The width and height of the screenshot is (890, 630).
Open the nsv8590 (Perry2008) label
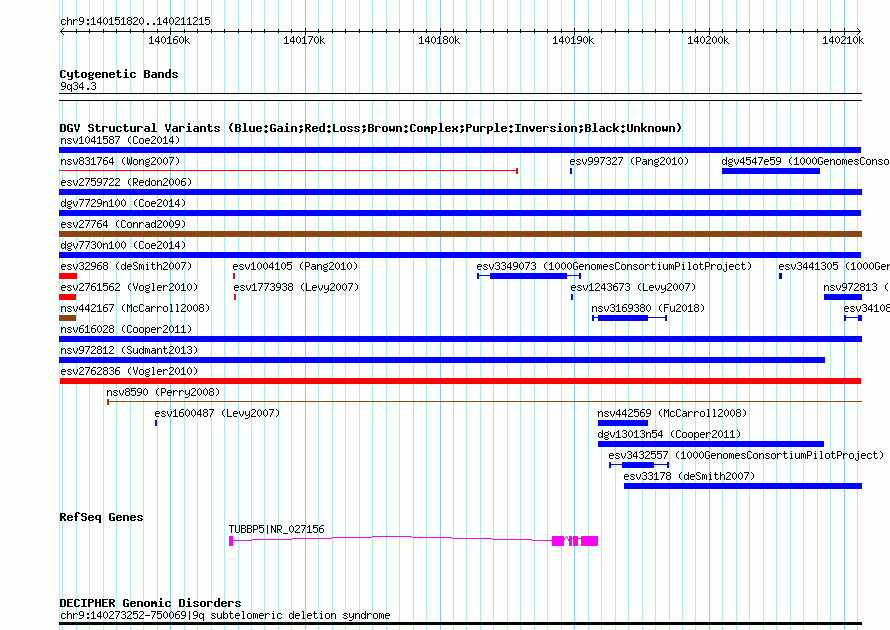tap(163, 392)
